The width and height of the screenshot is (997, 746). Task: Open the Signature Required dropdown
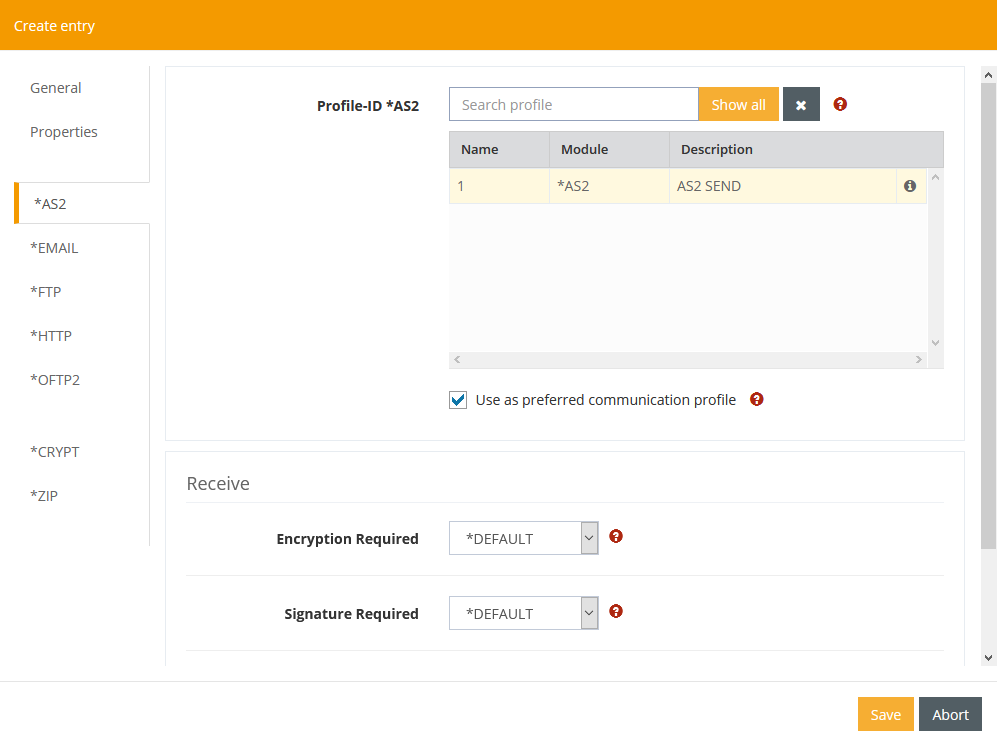[523, 614]
